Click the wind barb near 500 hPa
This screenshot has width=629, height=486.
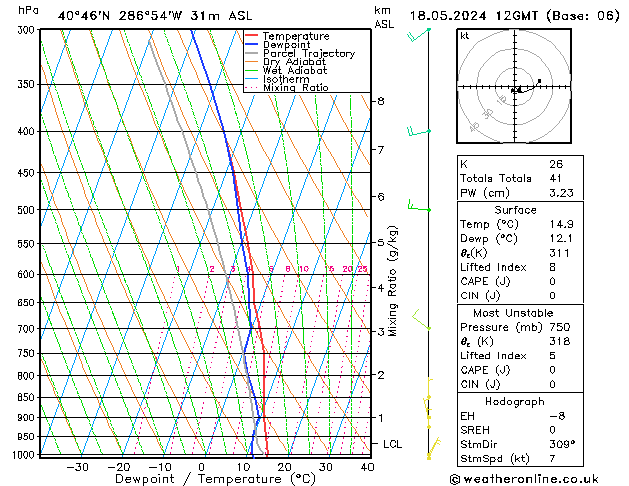point(418,206)
